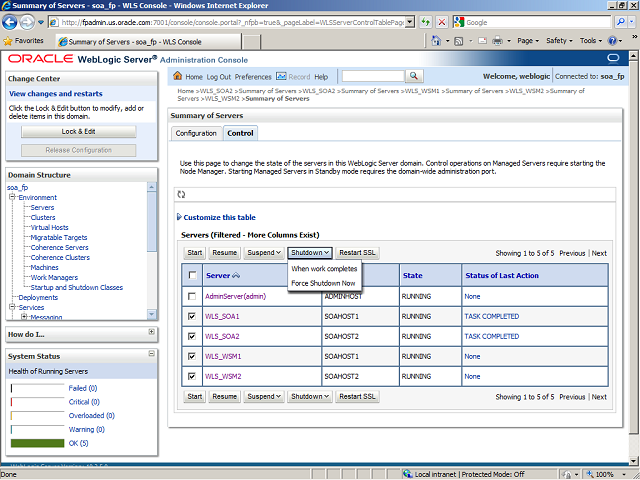Click the Record icon in console toolbar

tap(281, 77)
